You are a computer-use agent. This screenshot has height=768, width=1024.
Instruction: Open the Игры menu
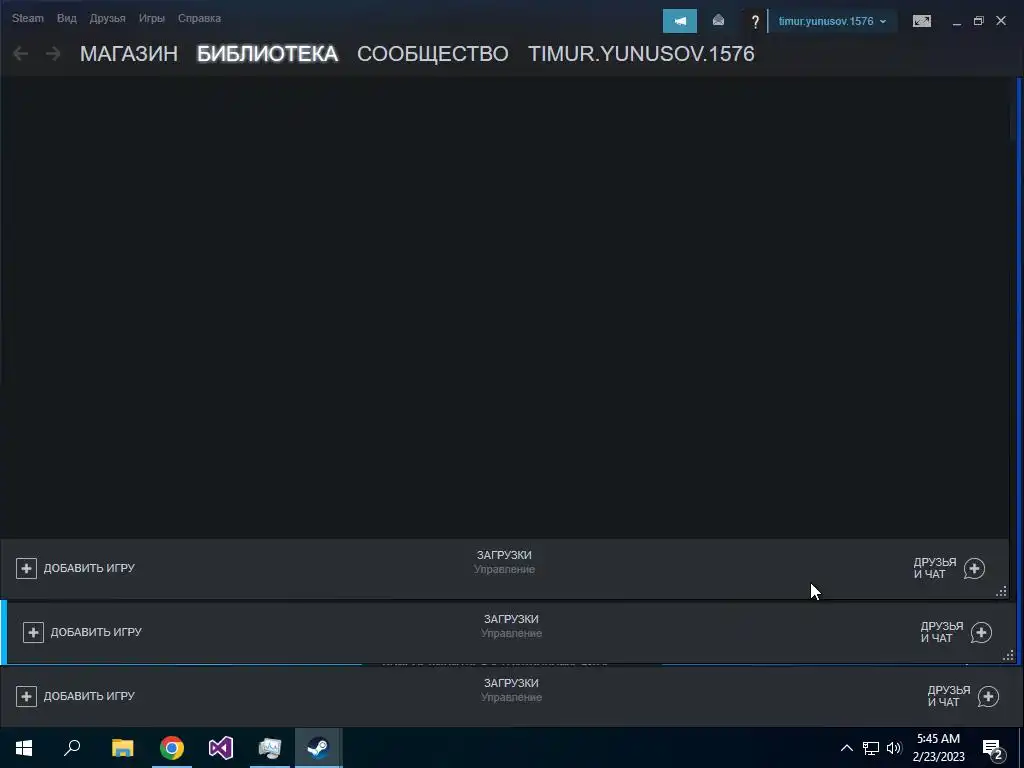pyautogui.click(x=152, y=18)
